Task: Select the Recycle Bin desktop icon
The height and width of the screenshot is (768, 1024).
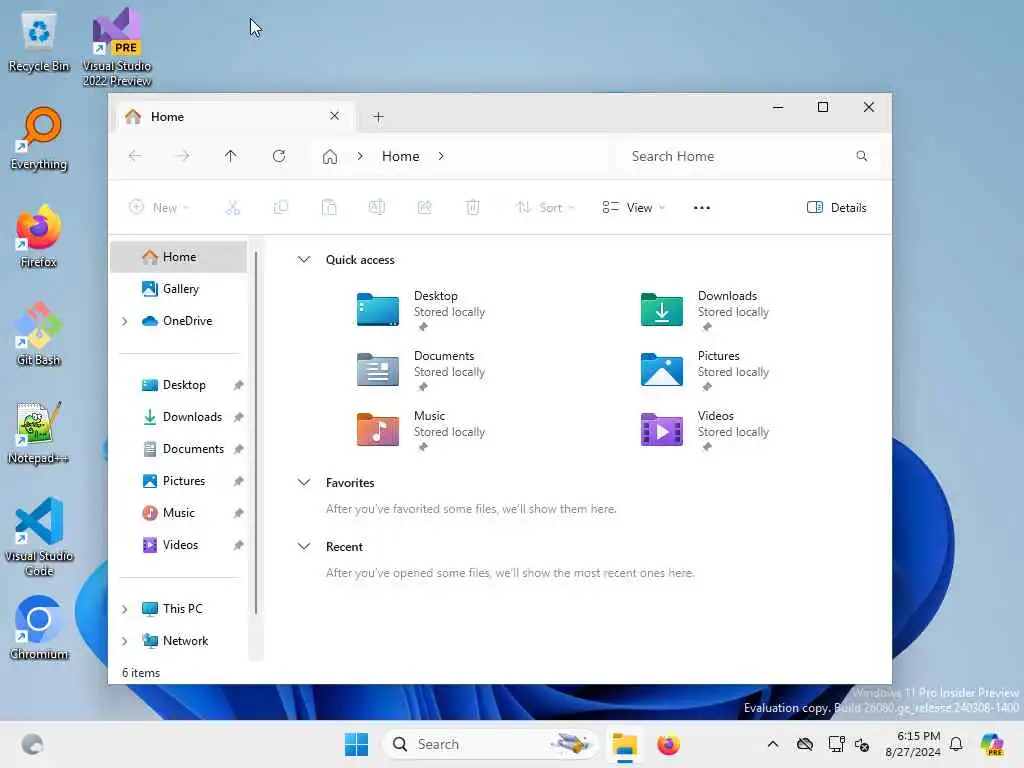Action: (39, 42)
